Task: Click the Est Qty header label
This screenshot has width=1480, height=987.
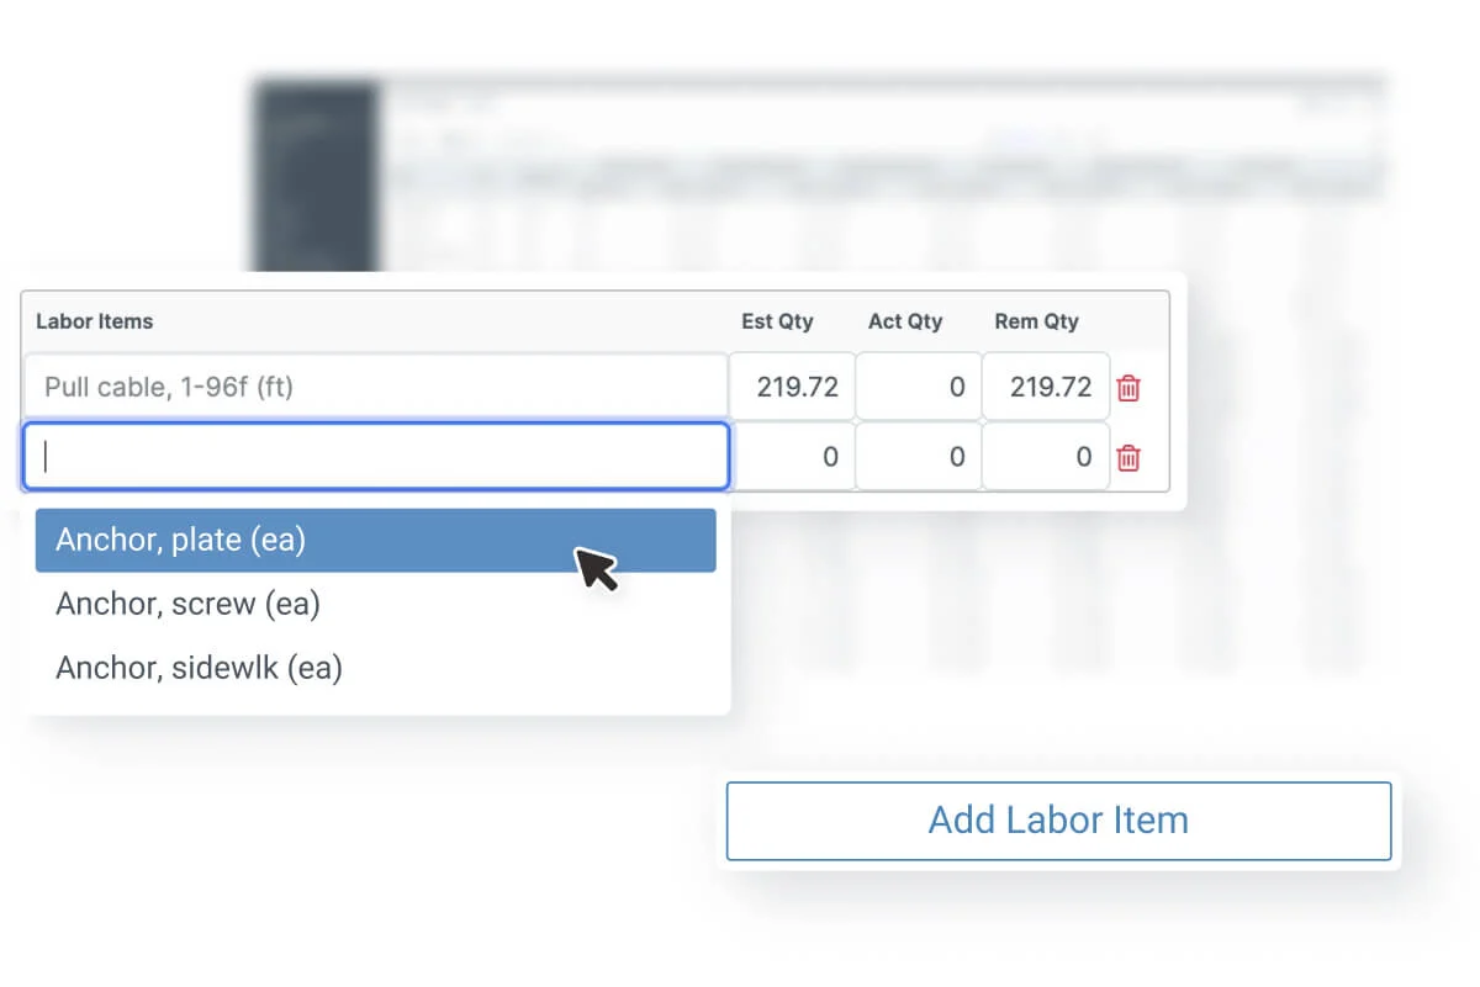Action: coord(778,321)
